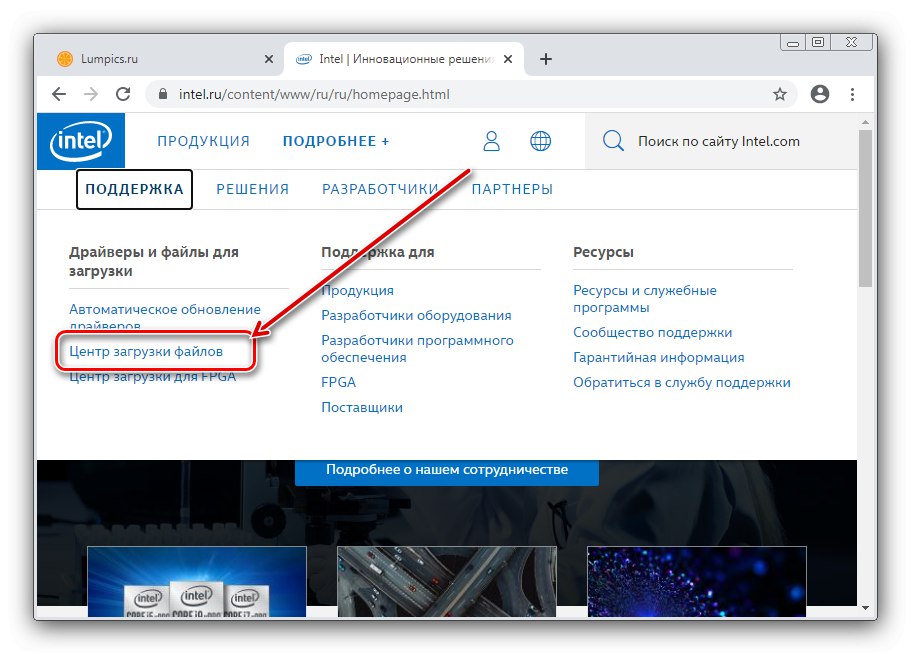Open Гарантийная информация link
Screen dimensions: 911x654
(x=658, y=357)
